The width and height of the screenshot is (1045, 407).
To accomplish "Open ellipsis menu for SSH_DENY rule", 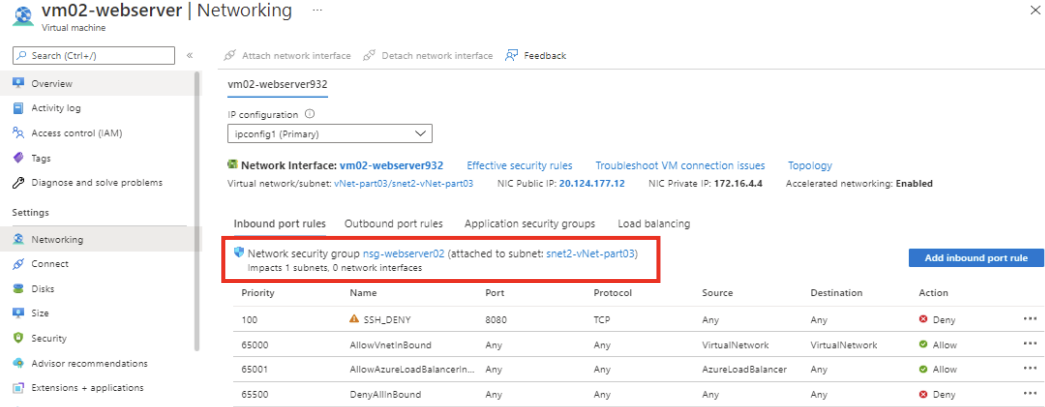I will (x=1030, y=319).
